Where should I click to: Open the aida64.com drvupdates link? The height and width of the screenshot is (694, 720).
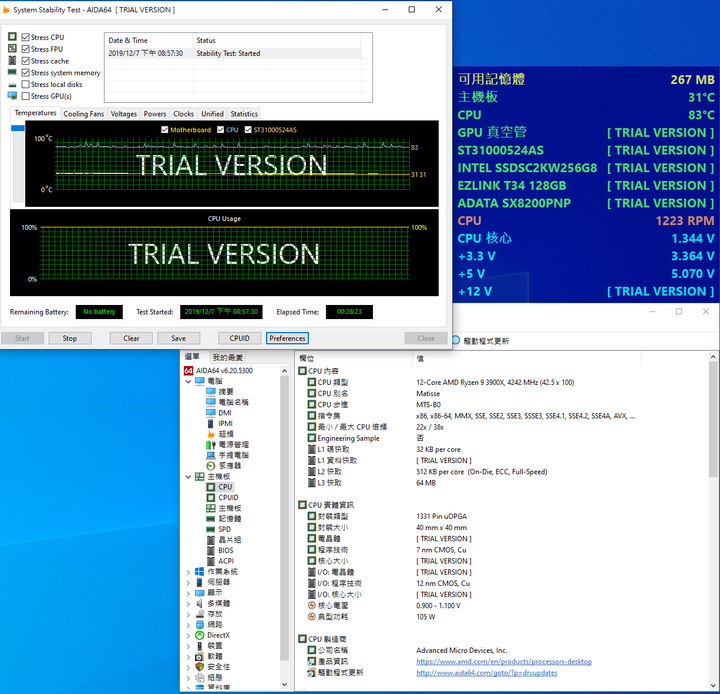tap(486, 673)
